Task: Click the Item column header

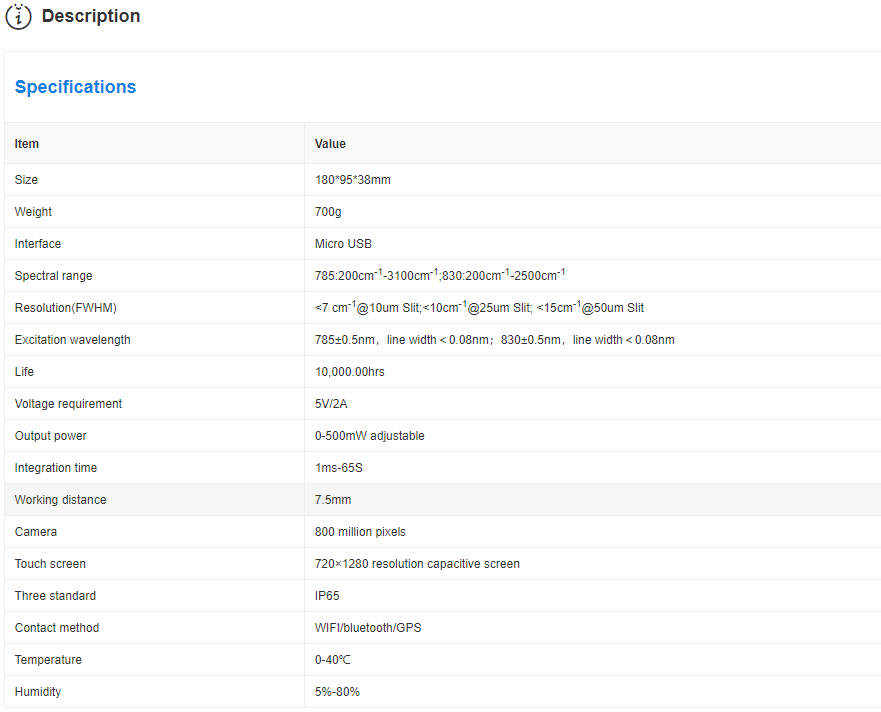Action: click(27, 144)
